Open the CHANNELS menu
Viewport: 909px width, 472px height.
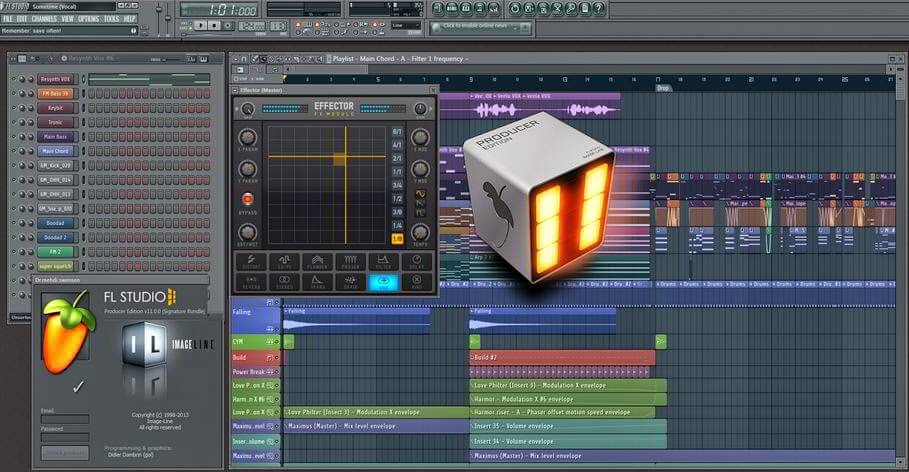pos(44,19)
